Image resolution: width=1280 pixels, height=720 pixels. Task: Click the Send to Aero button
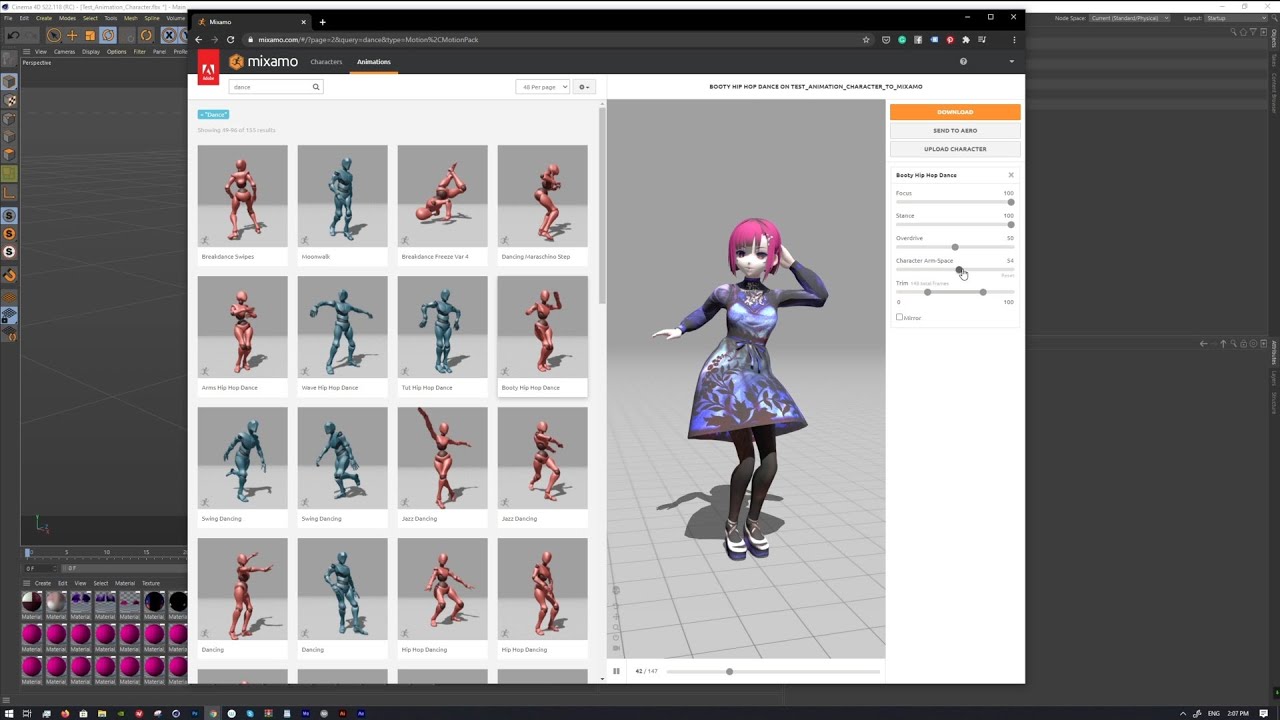[955, 130]
